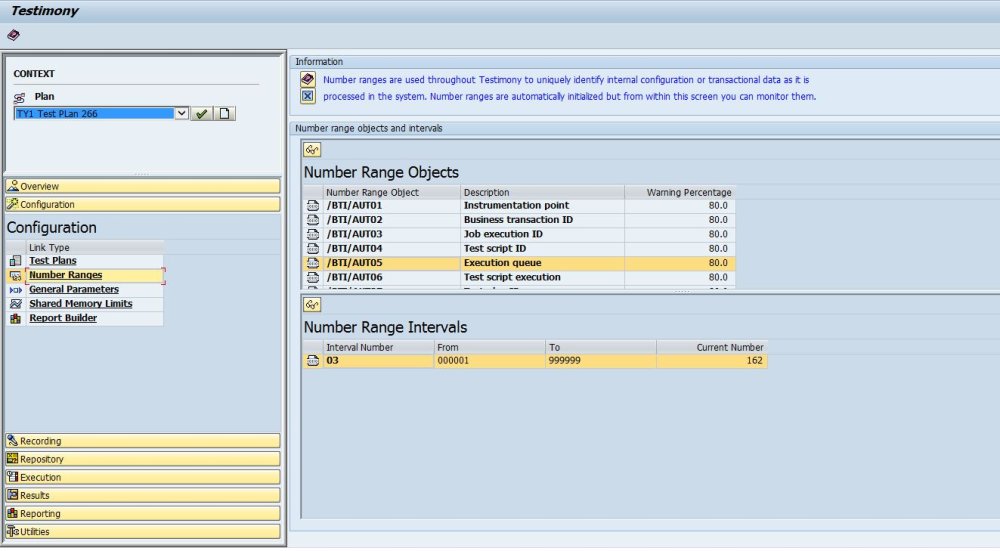Open the General Parameters link
The height and width of the screenshot is (551, 1000).
tap(74, 290)
